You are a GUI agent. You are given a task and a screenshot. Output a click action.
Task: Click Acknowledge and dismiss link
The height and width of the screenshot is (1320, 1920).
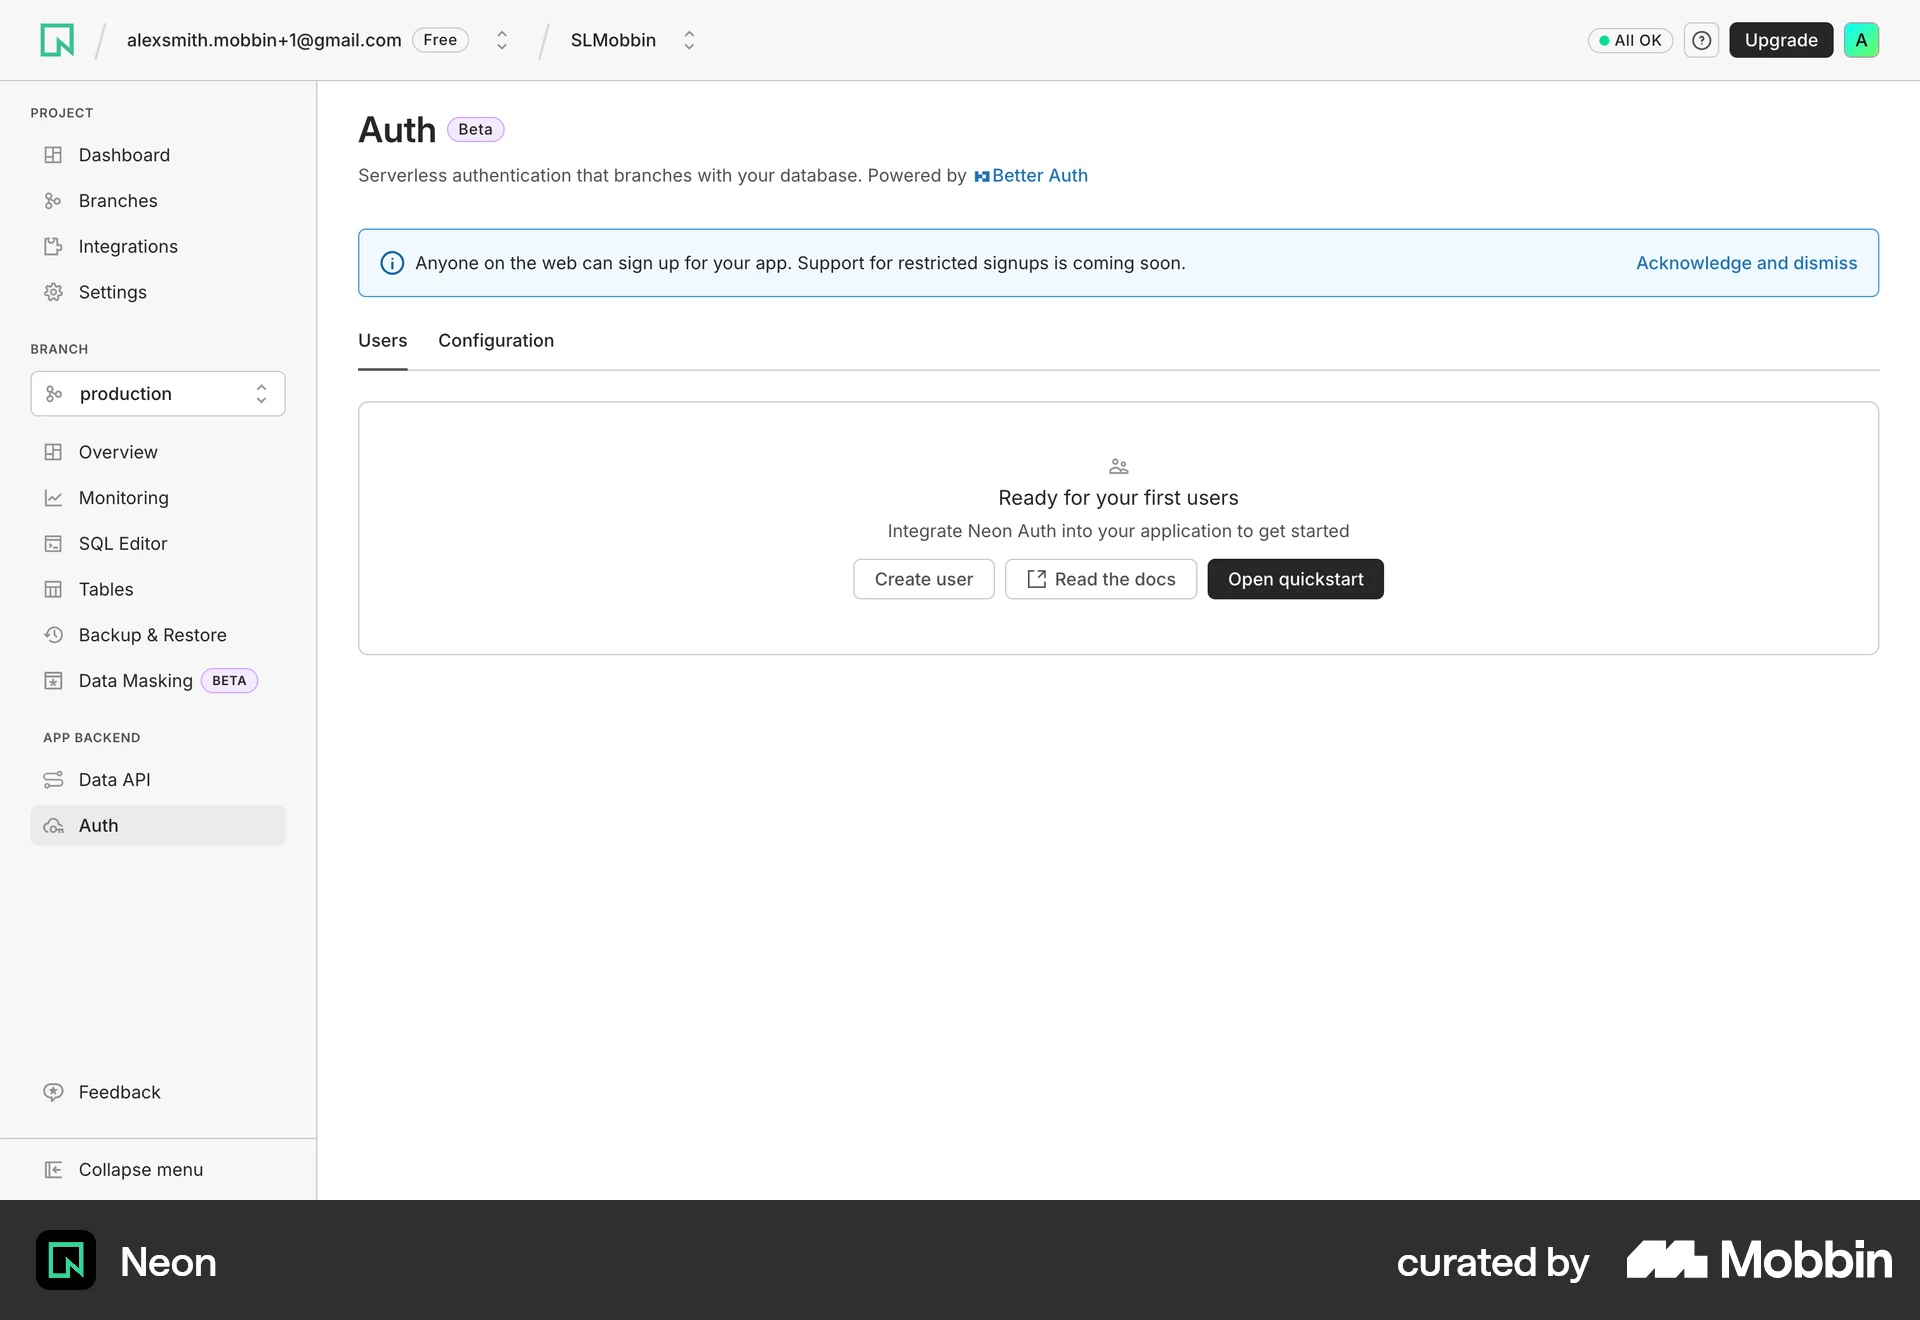coord(1746,263)
